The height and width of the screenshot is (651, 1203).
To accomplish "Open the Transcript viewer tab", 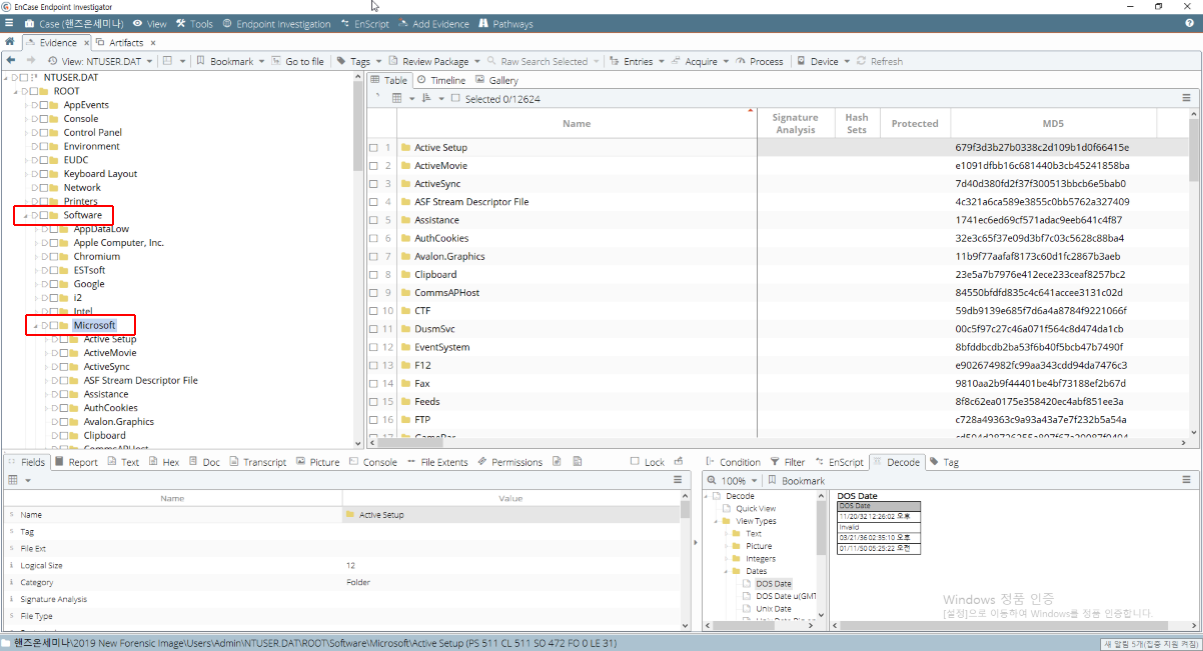I will click(258, 462).
